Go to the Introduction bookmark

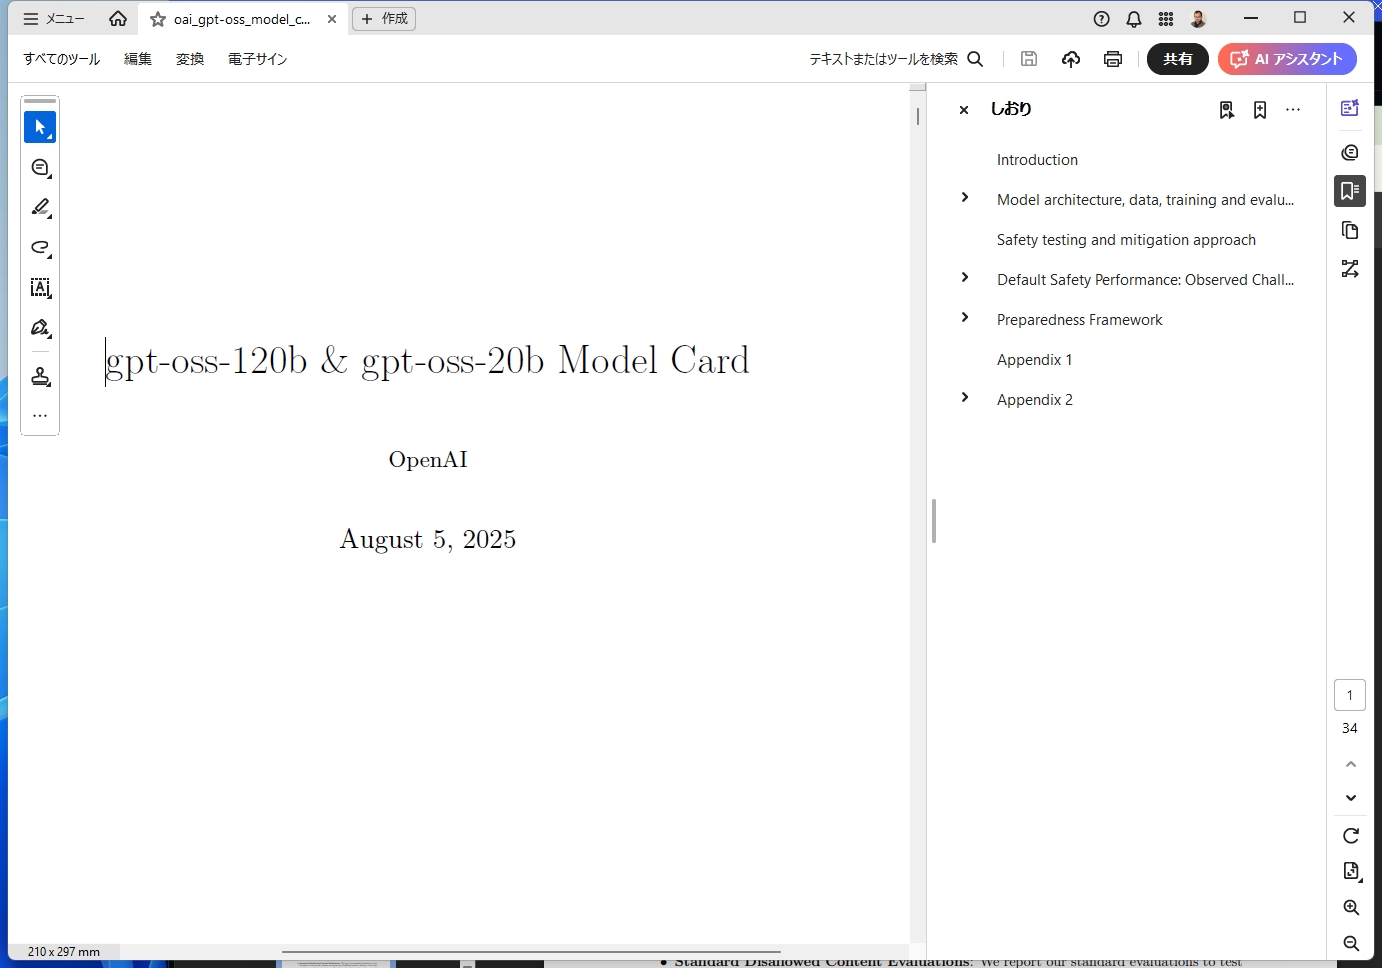1037,160
